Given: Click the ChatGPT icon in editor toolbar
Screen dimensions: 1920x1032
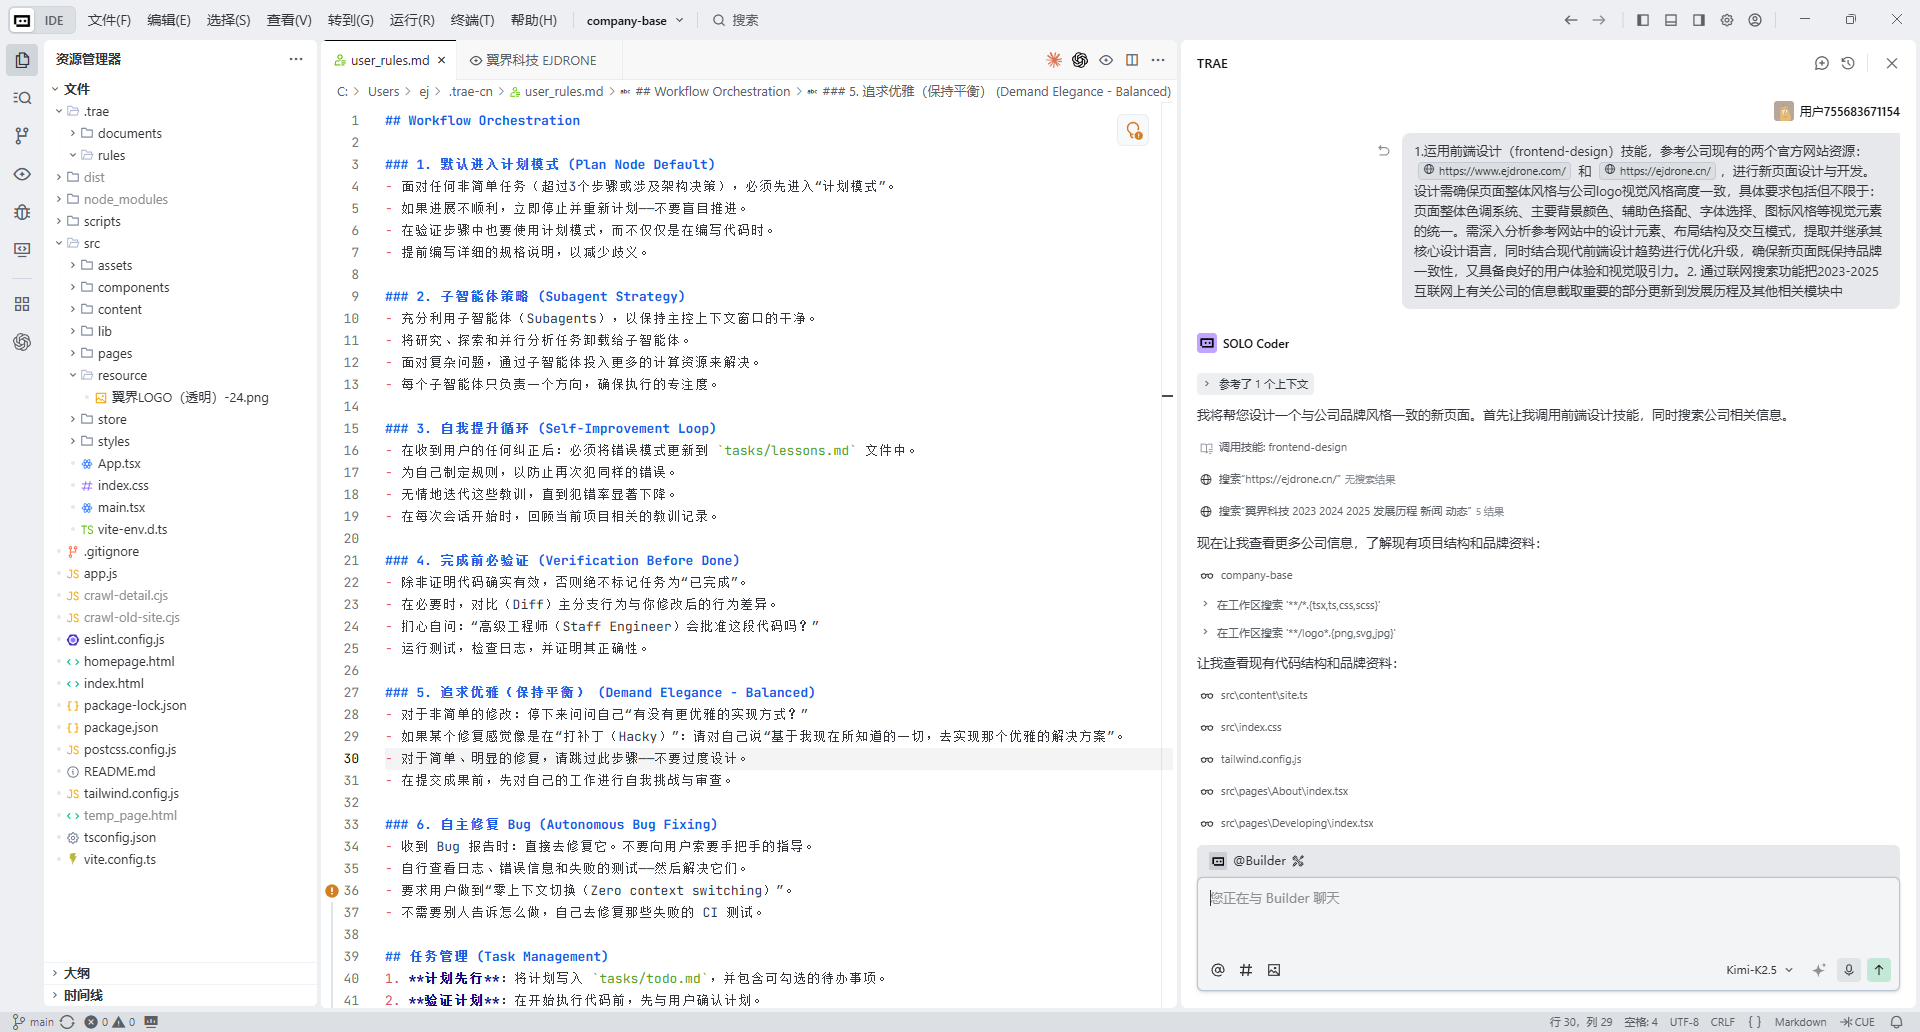Looking at the screenshot, I should (1080, 60).
